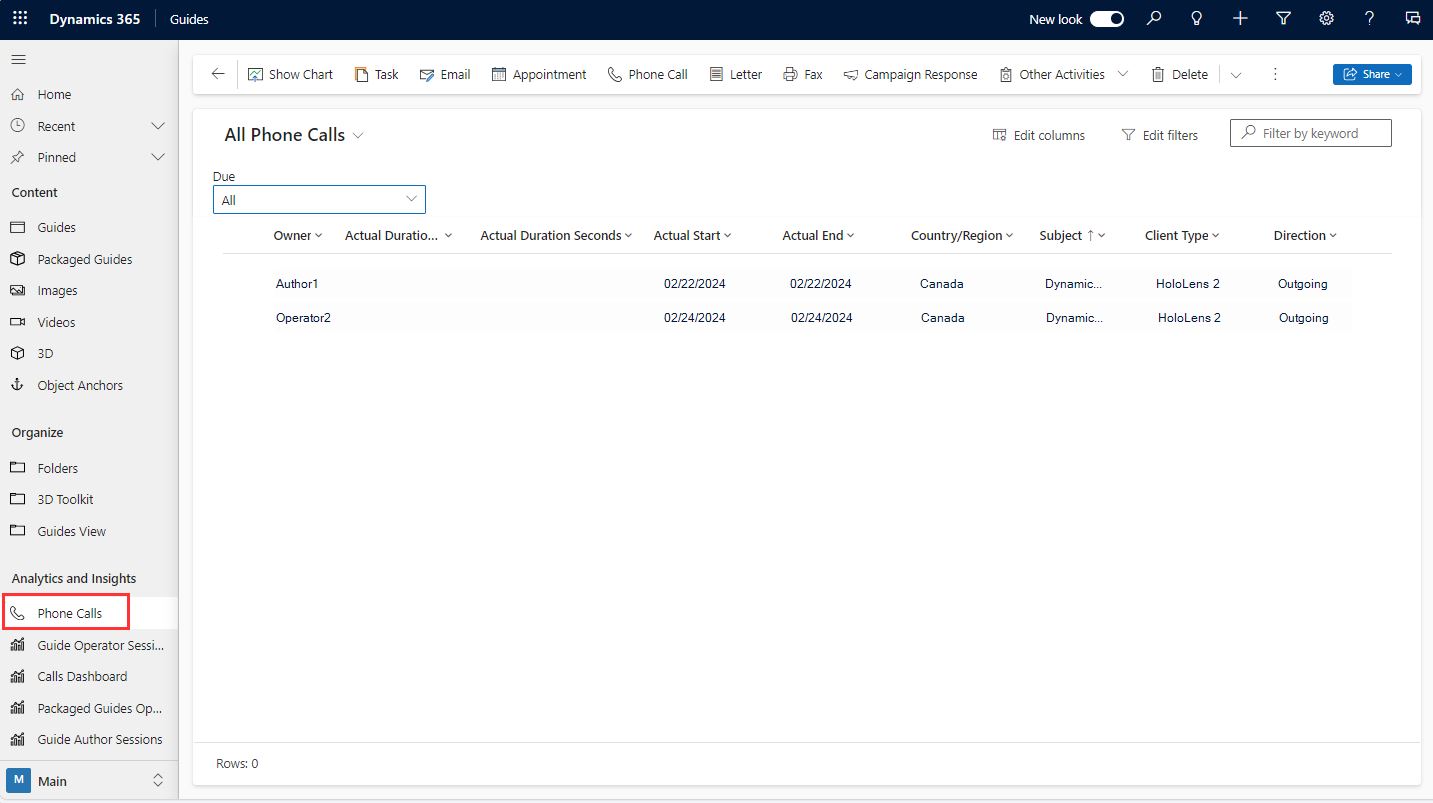This screenshot has height=803, width=1433.
Task: Open the All Phone Calls view selector
Action: pyautogui.click(x=293, y=133)
